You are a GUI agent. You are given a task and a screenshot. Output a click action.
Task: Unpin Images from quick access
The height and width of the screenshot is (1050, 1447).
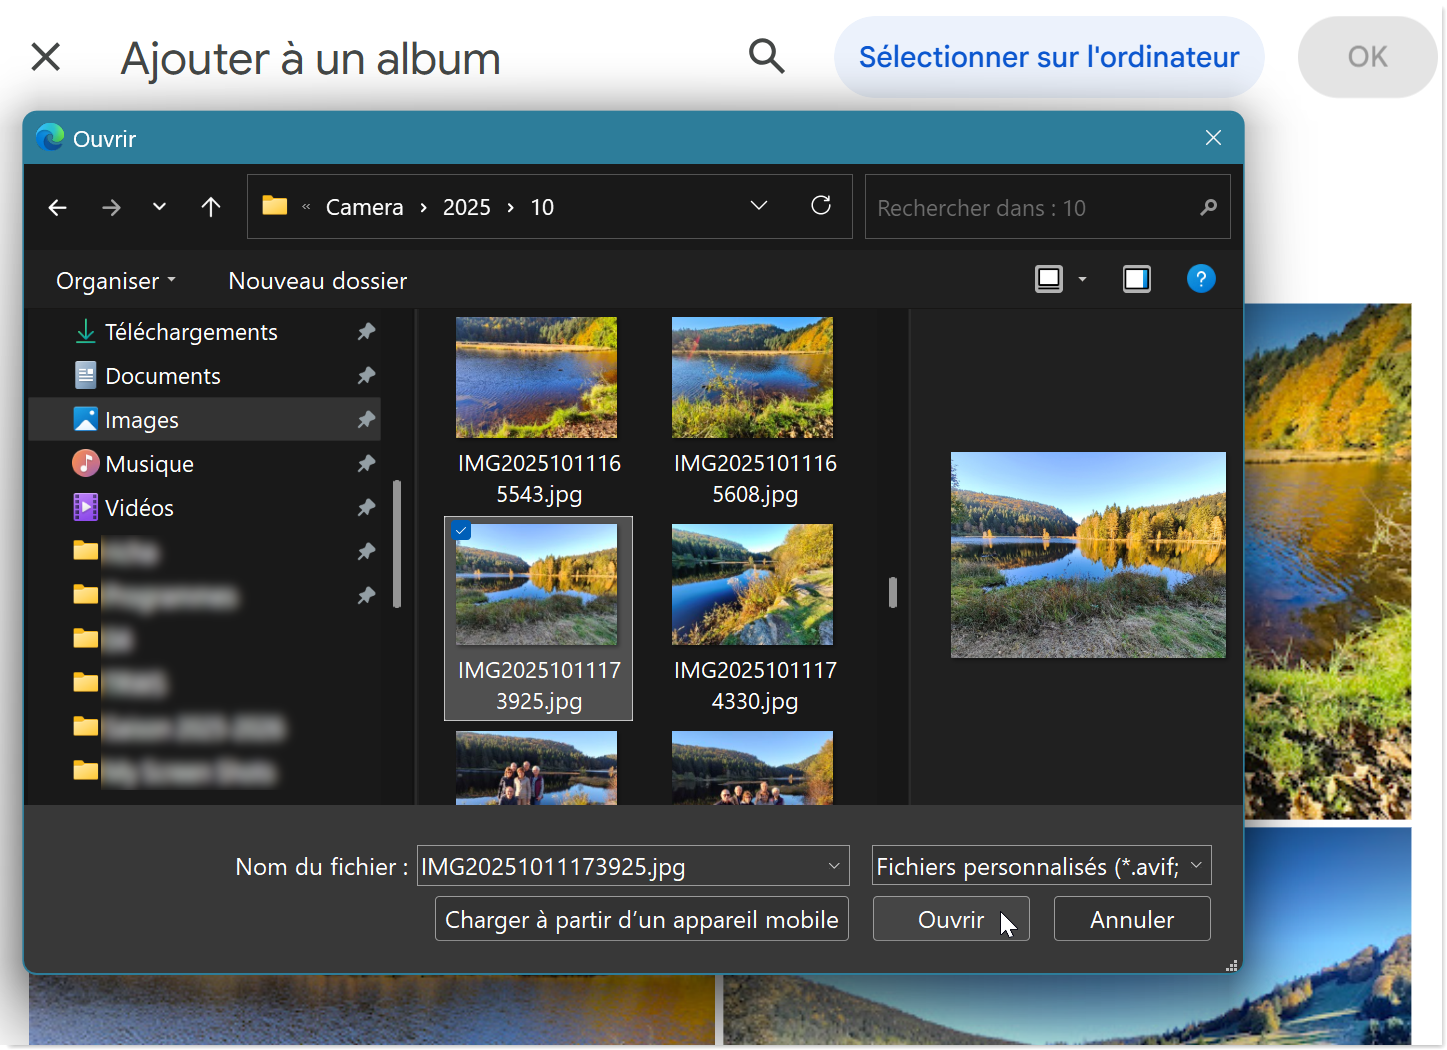pos(366,420)
